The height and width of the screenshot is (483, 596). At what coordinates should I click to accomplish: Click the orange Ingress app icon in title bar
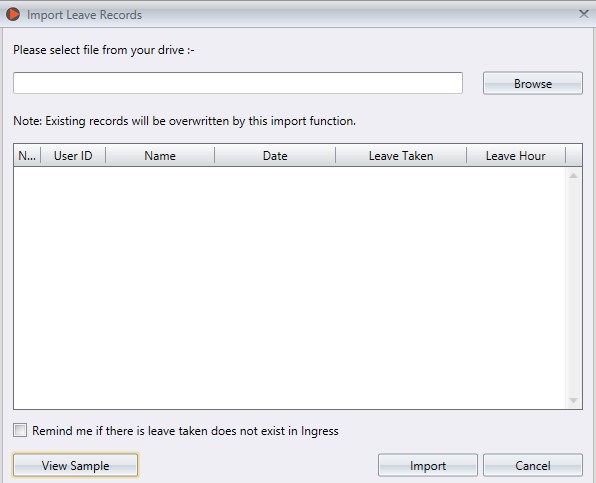click(x=13, y=14)
